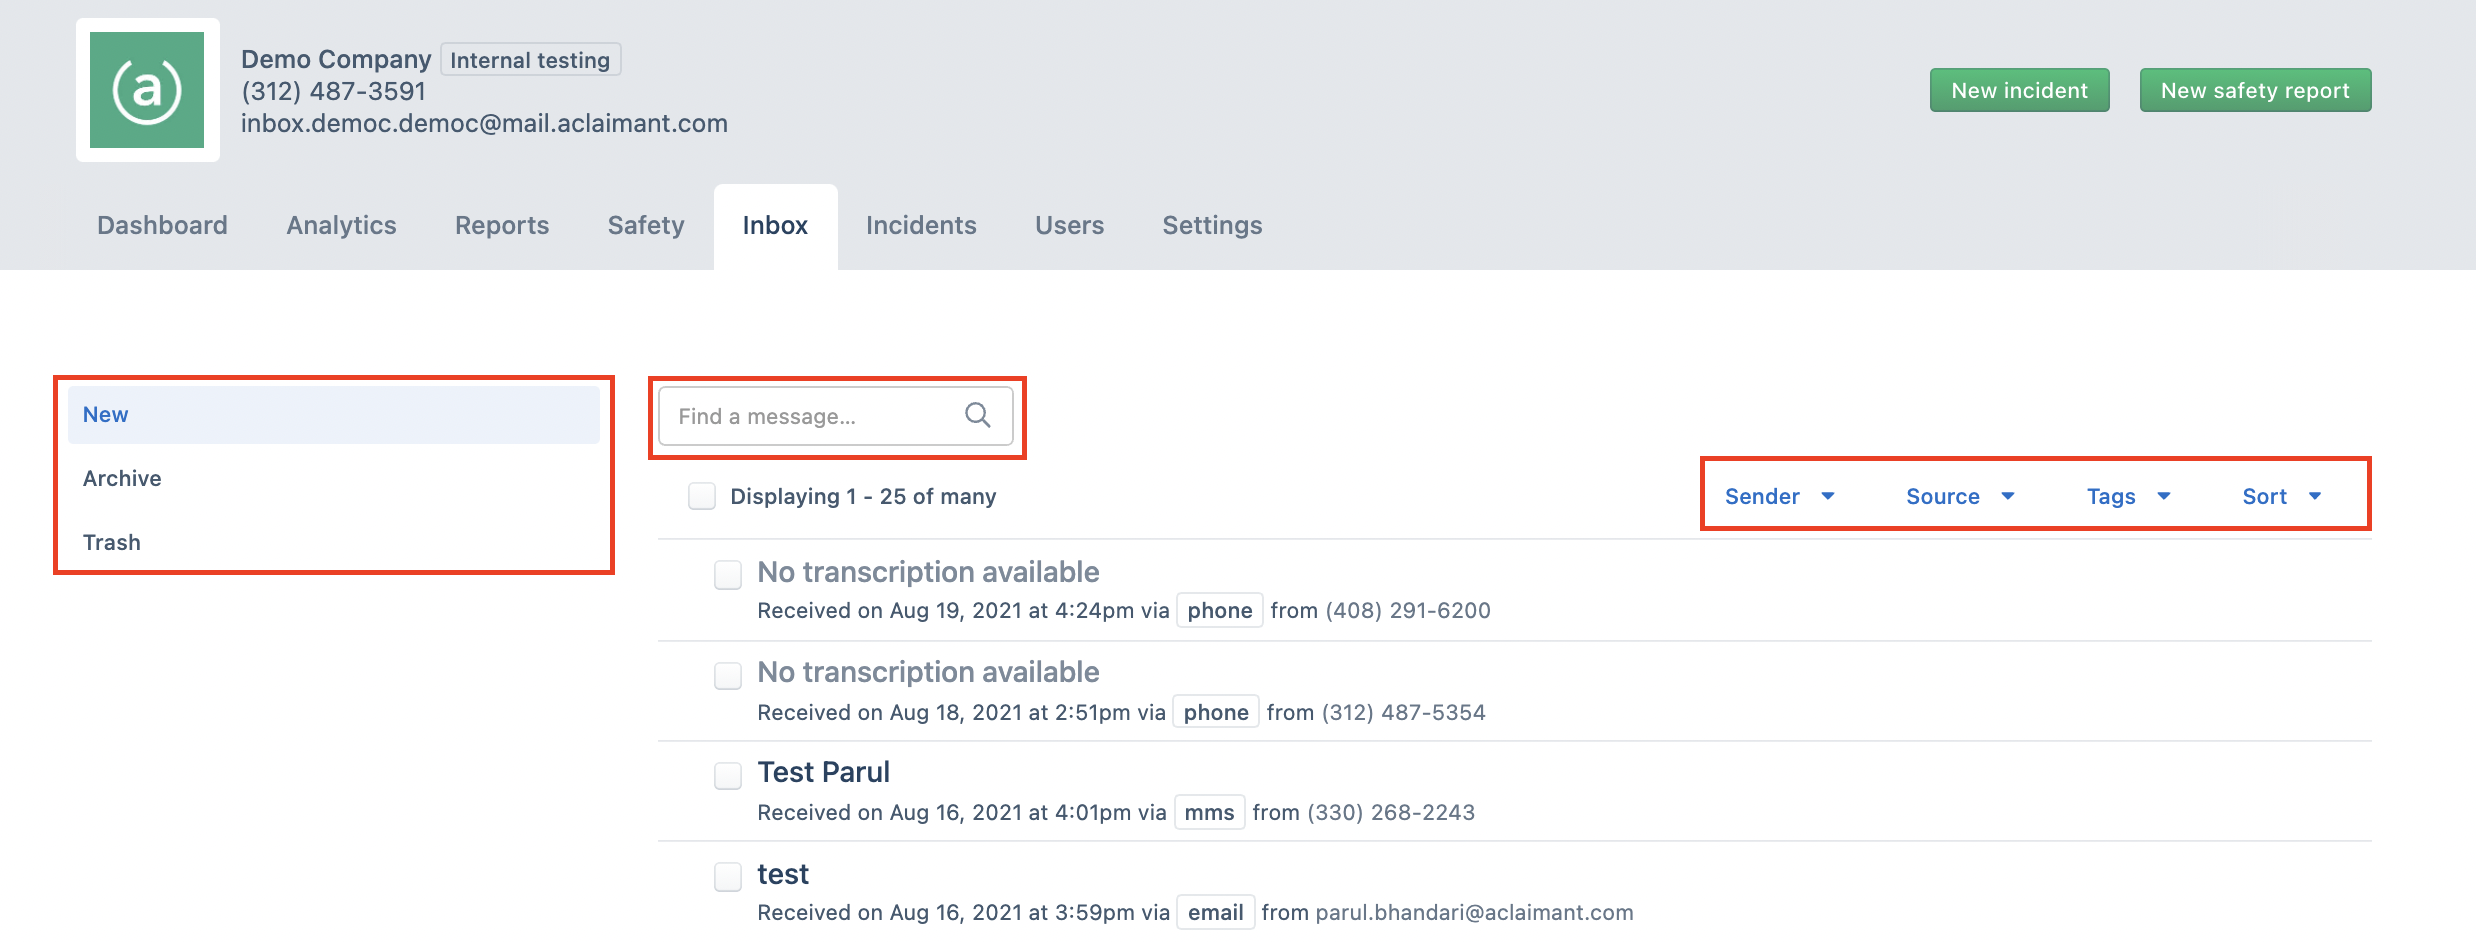This screenshot has height=942, width=2476.
Task: Click the inbox.democ.democ@mail.aclaimant.com address
Action: [484, 123]
